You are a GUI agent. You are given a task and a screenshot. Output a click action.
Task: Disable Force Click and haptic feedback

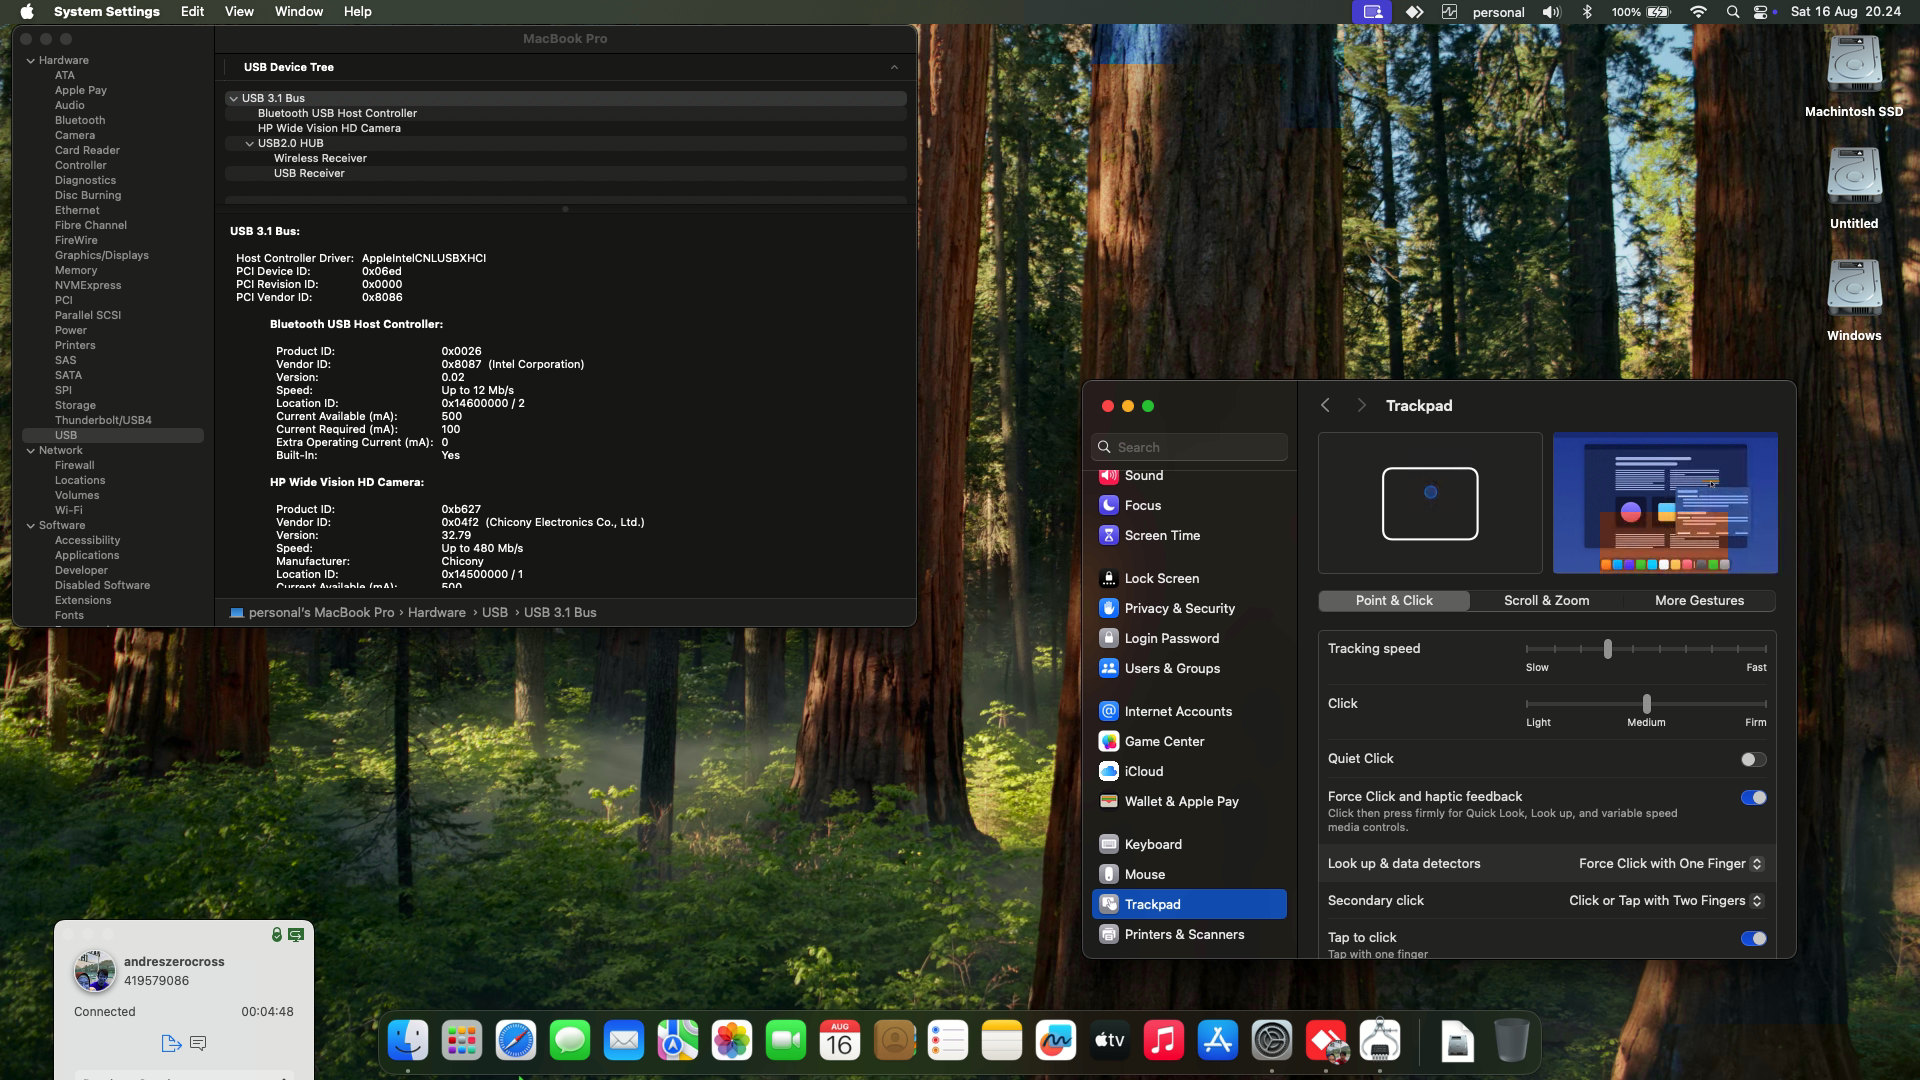pos(1752,797)
